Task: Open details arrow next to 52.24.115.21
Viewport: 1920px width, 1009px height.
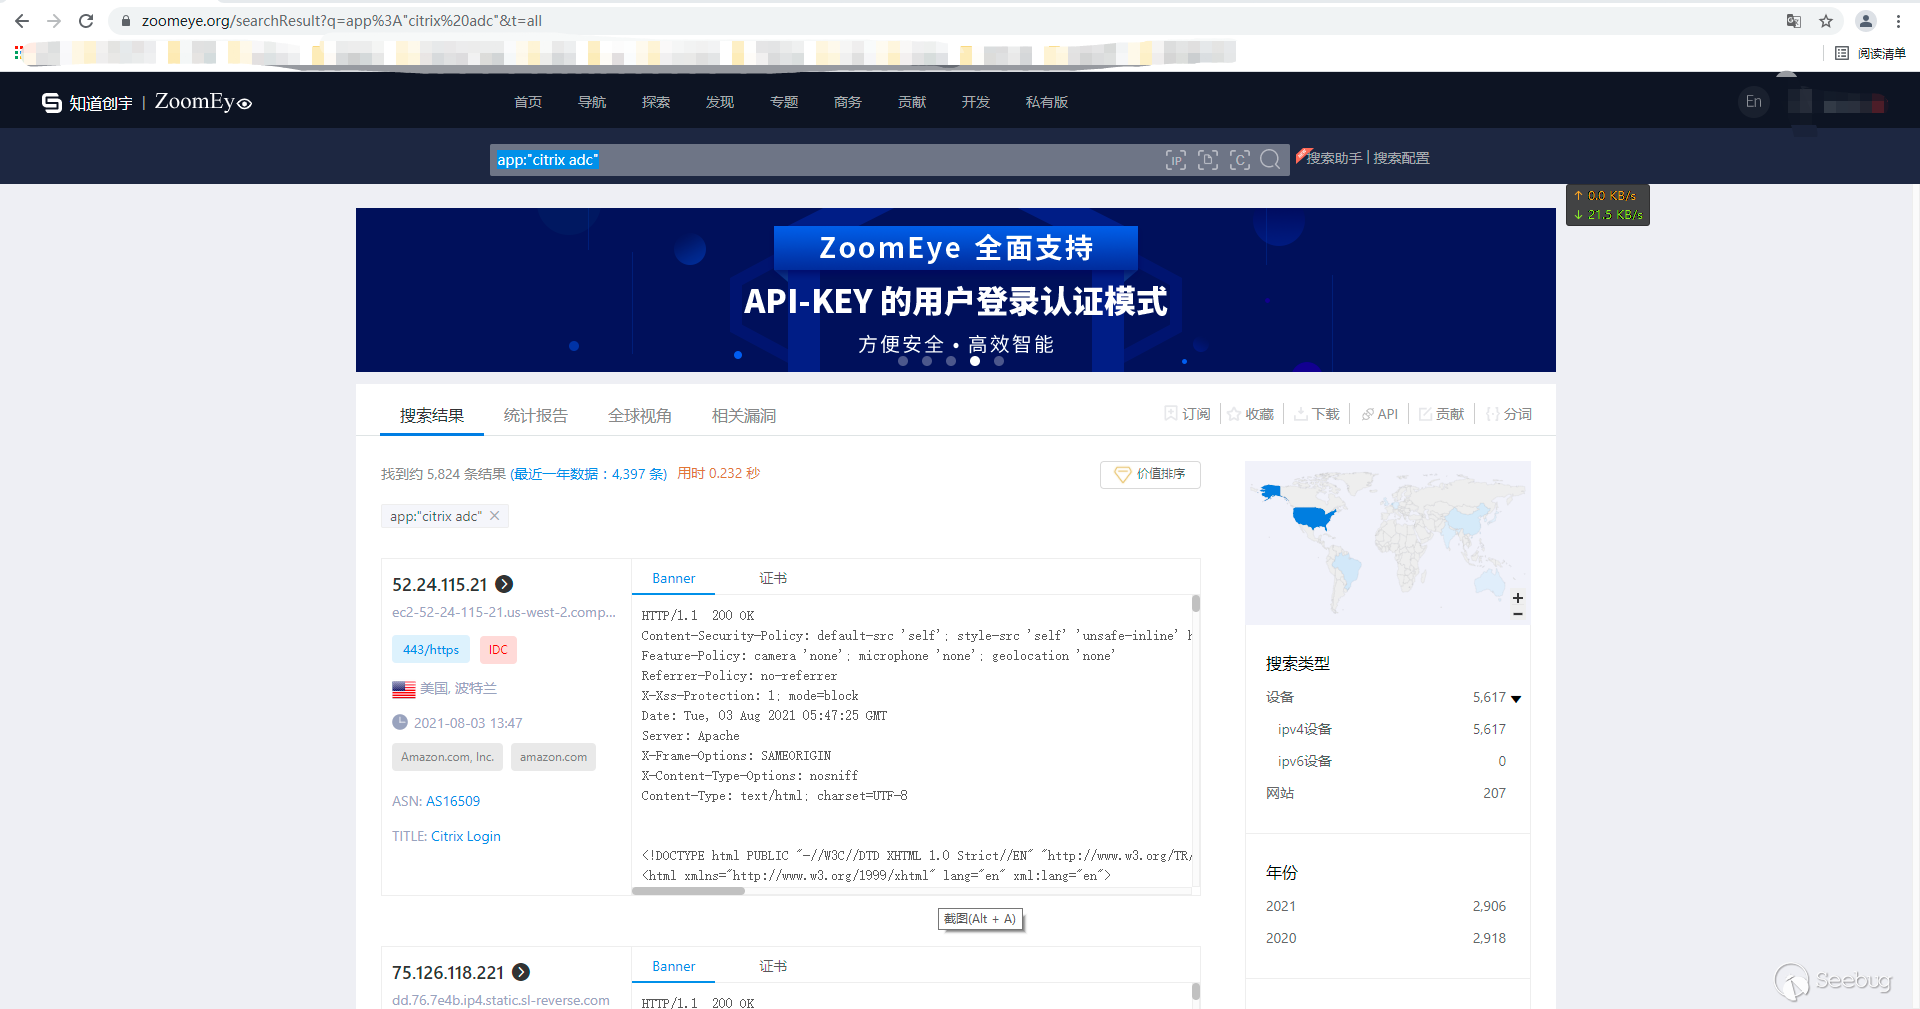Action: tap(505, 584)
